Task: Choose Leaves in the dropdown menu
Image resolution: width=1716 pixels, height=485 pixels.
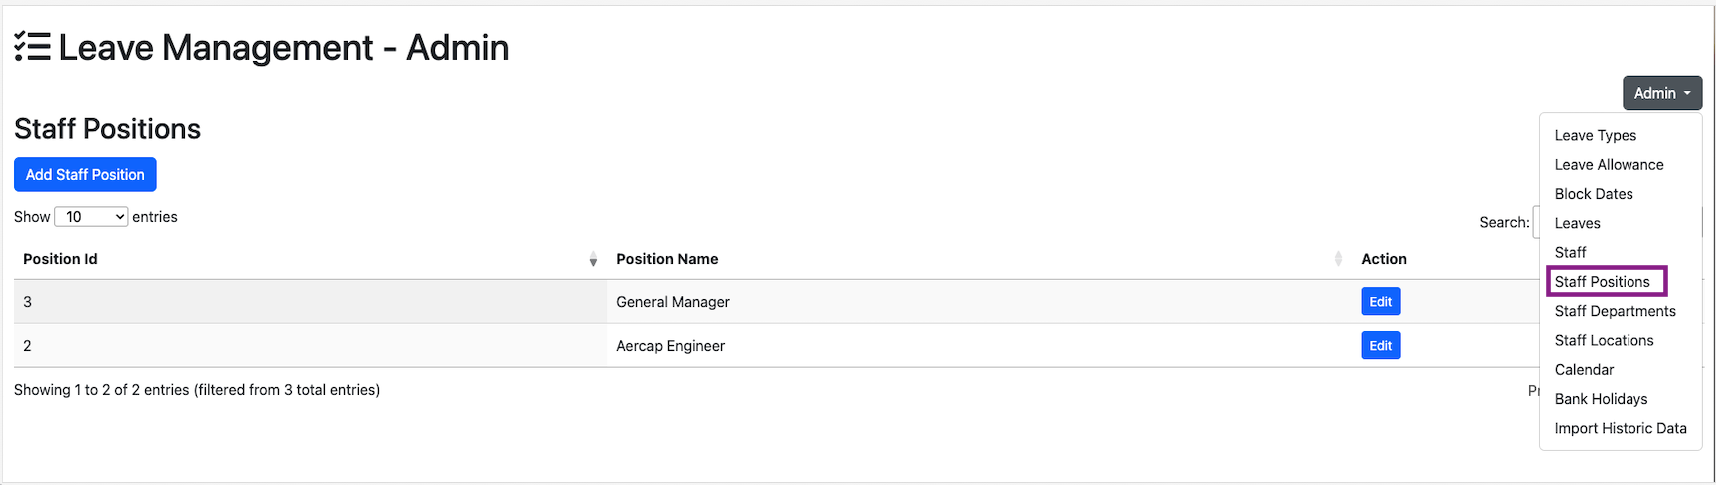Action: point(1577,223)
